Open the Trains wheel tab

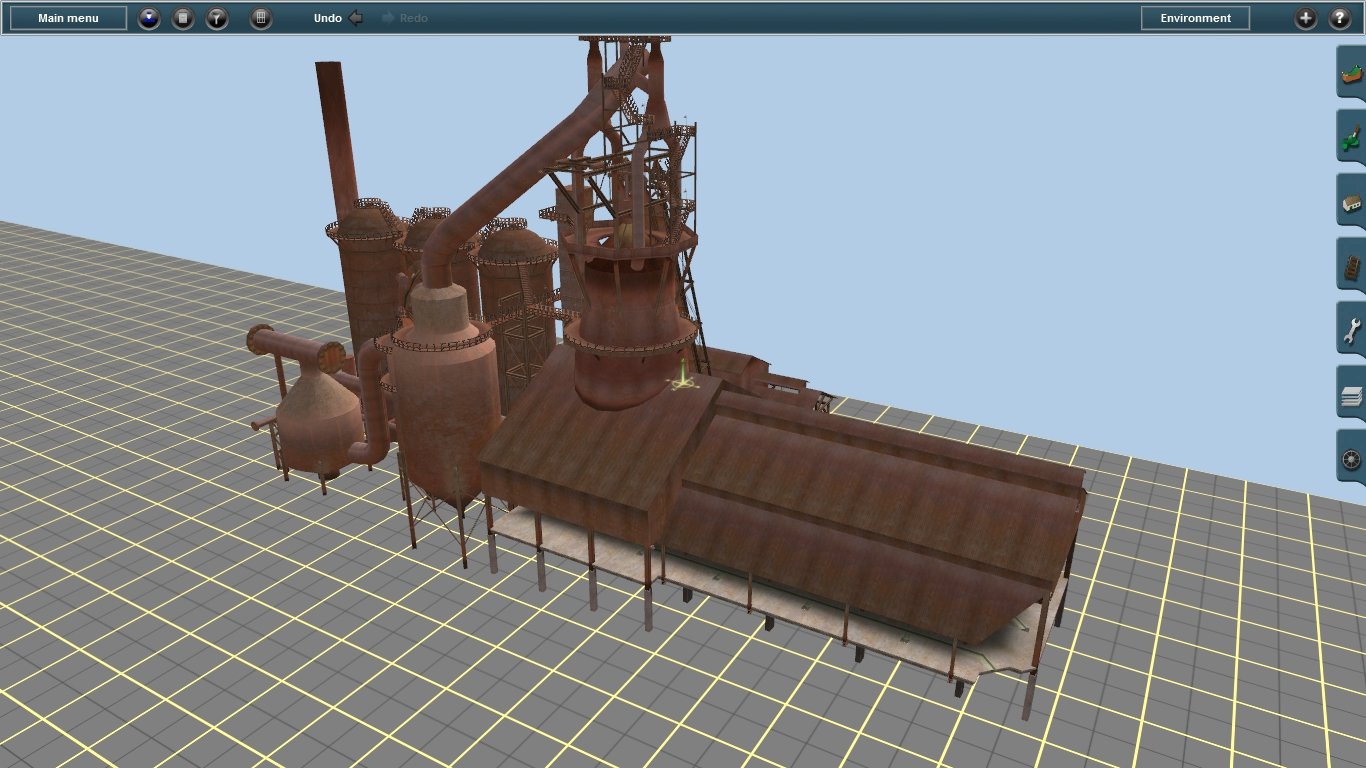tap(1351, 459)
